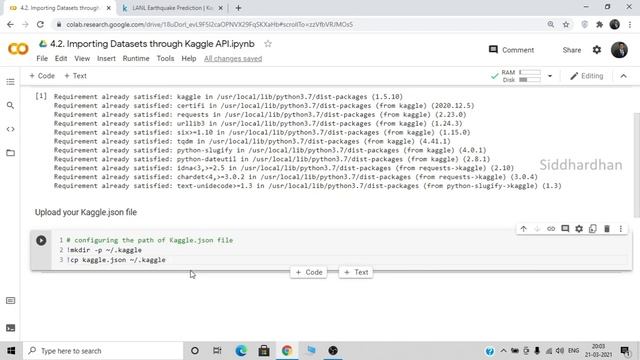This screenshot has height=360, width=640.
Task: Open the table of contents sidebar icon
Action: coord(11,82)
